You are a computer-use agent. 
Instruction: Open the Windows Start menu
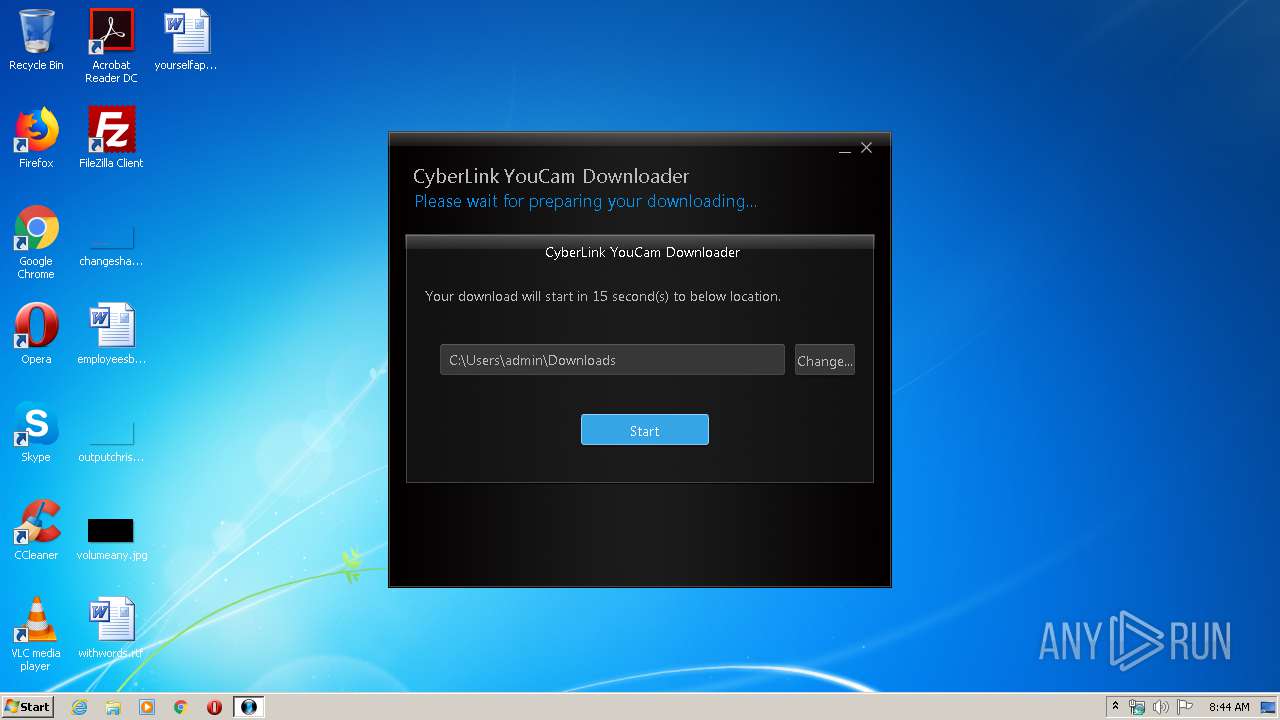click(x=27, y=706)
